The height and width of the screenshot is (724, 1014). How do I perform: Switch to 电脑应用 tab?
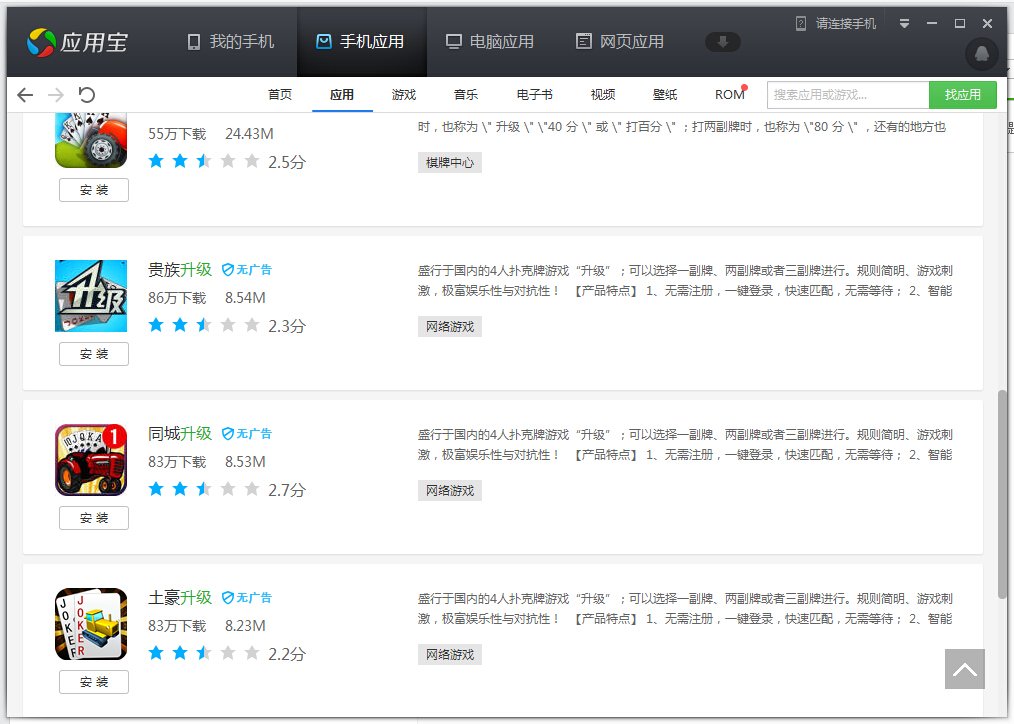tap(489, 42)
